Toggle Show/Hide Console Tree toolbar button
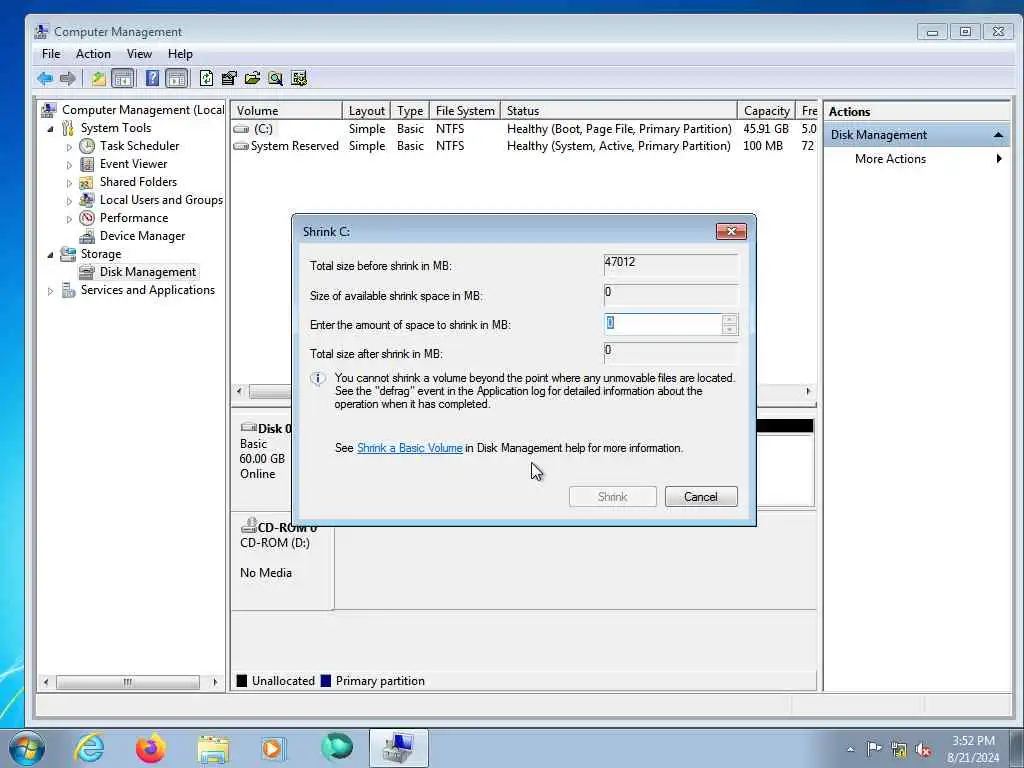This screenshot has width=1024, height=768. click(123, 79)
